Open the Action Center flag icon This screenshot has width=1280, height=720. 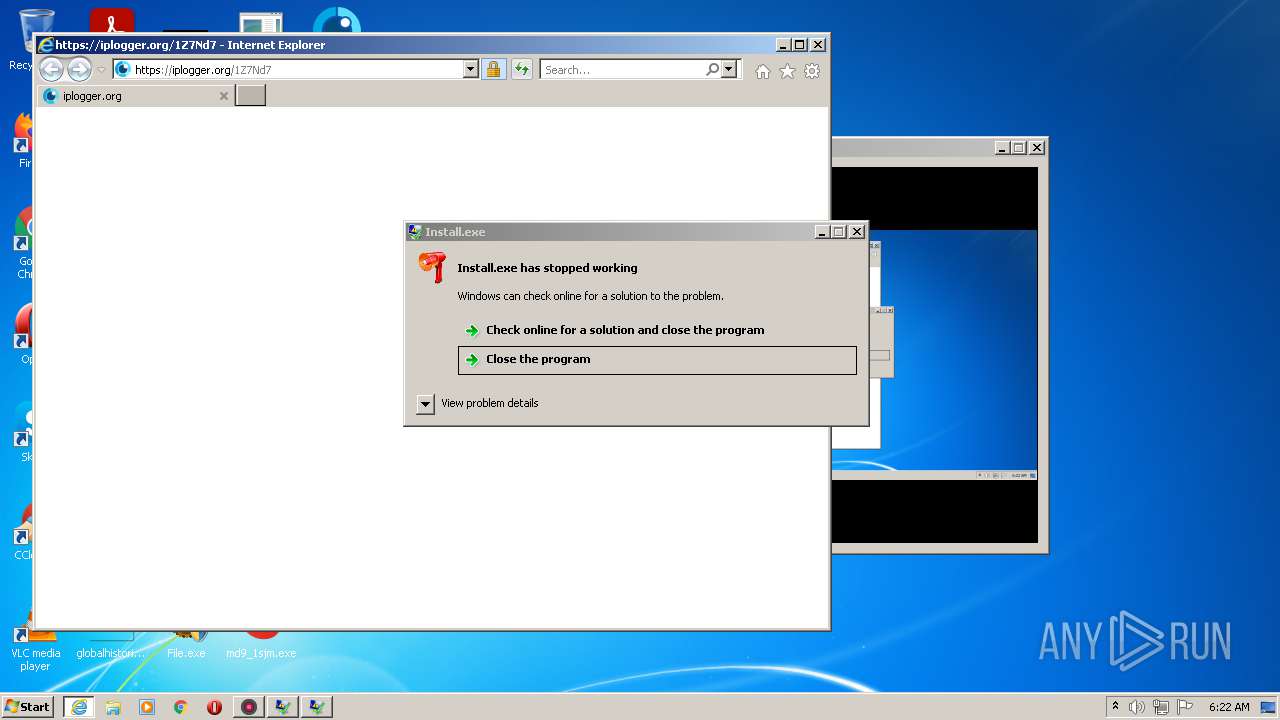1185,706
